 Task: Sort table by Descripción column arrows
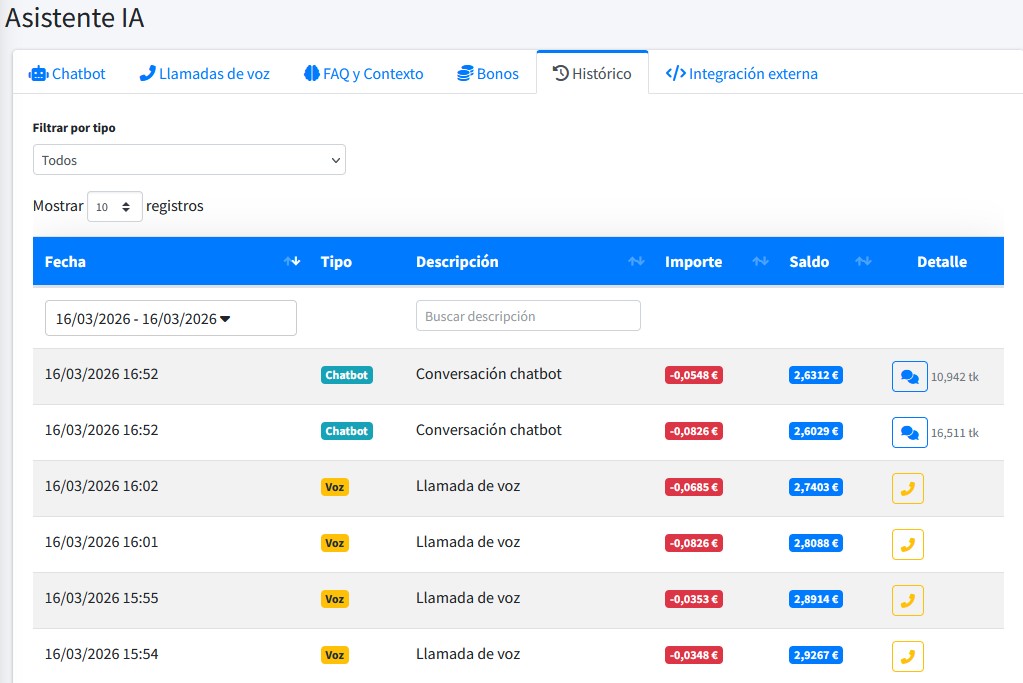coord(636,262)
